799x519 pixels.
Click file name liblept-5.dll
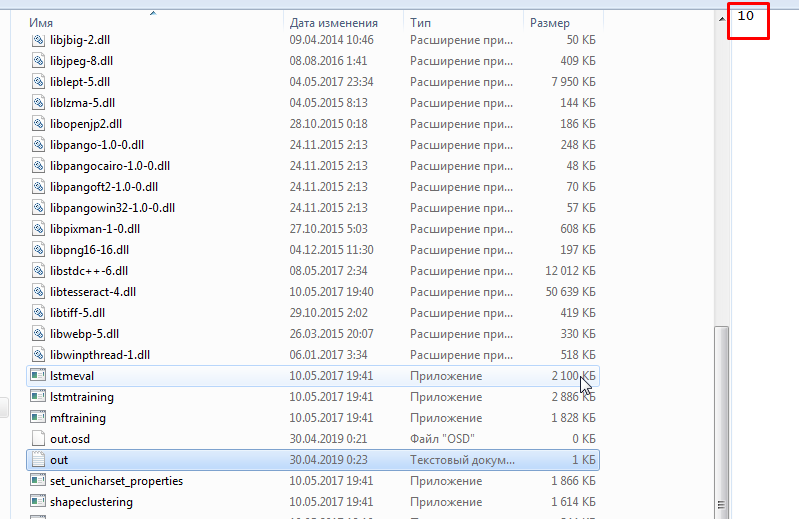point(80,81)
